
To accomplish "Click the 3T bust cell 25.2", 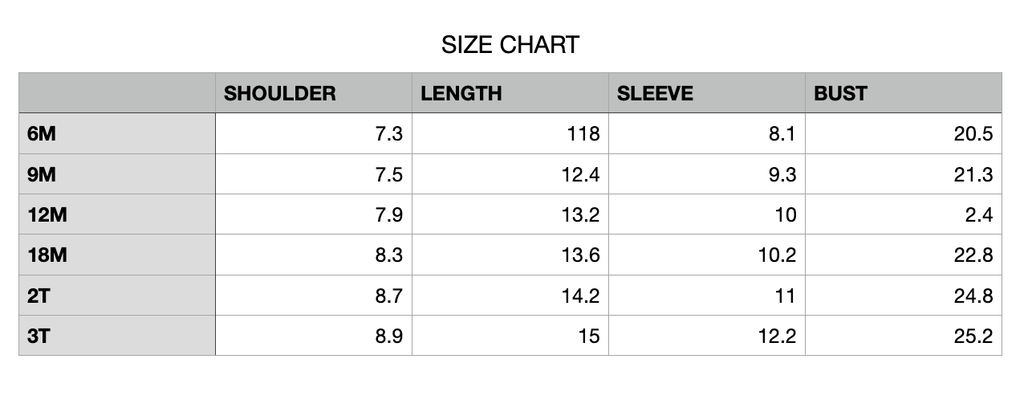I will pos(903,336).
